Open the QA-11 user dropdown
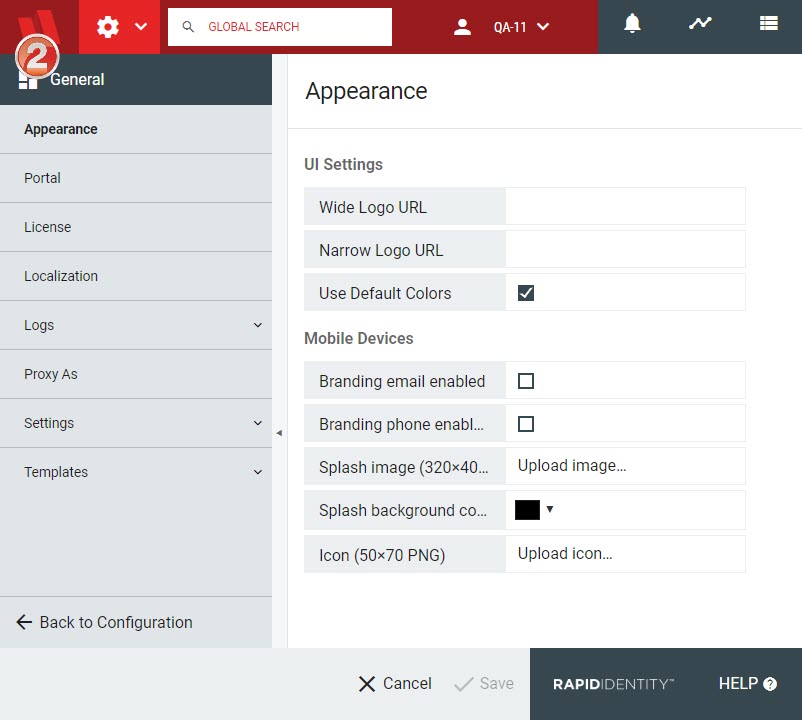The width and height of the screenshot is (802, 720). click(521, 27)
